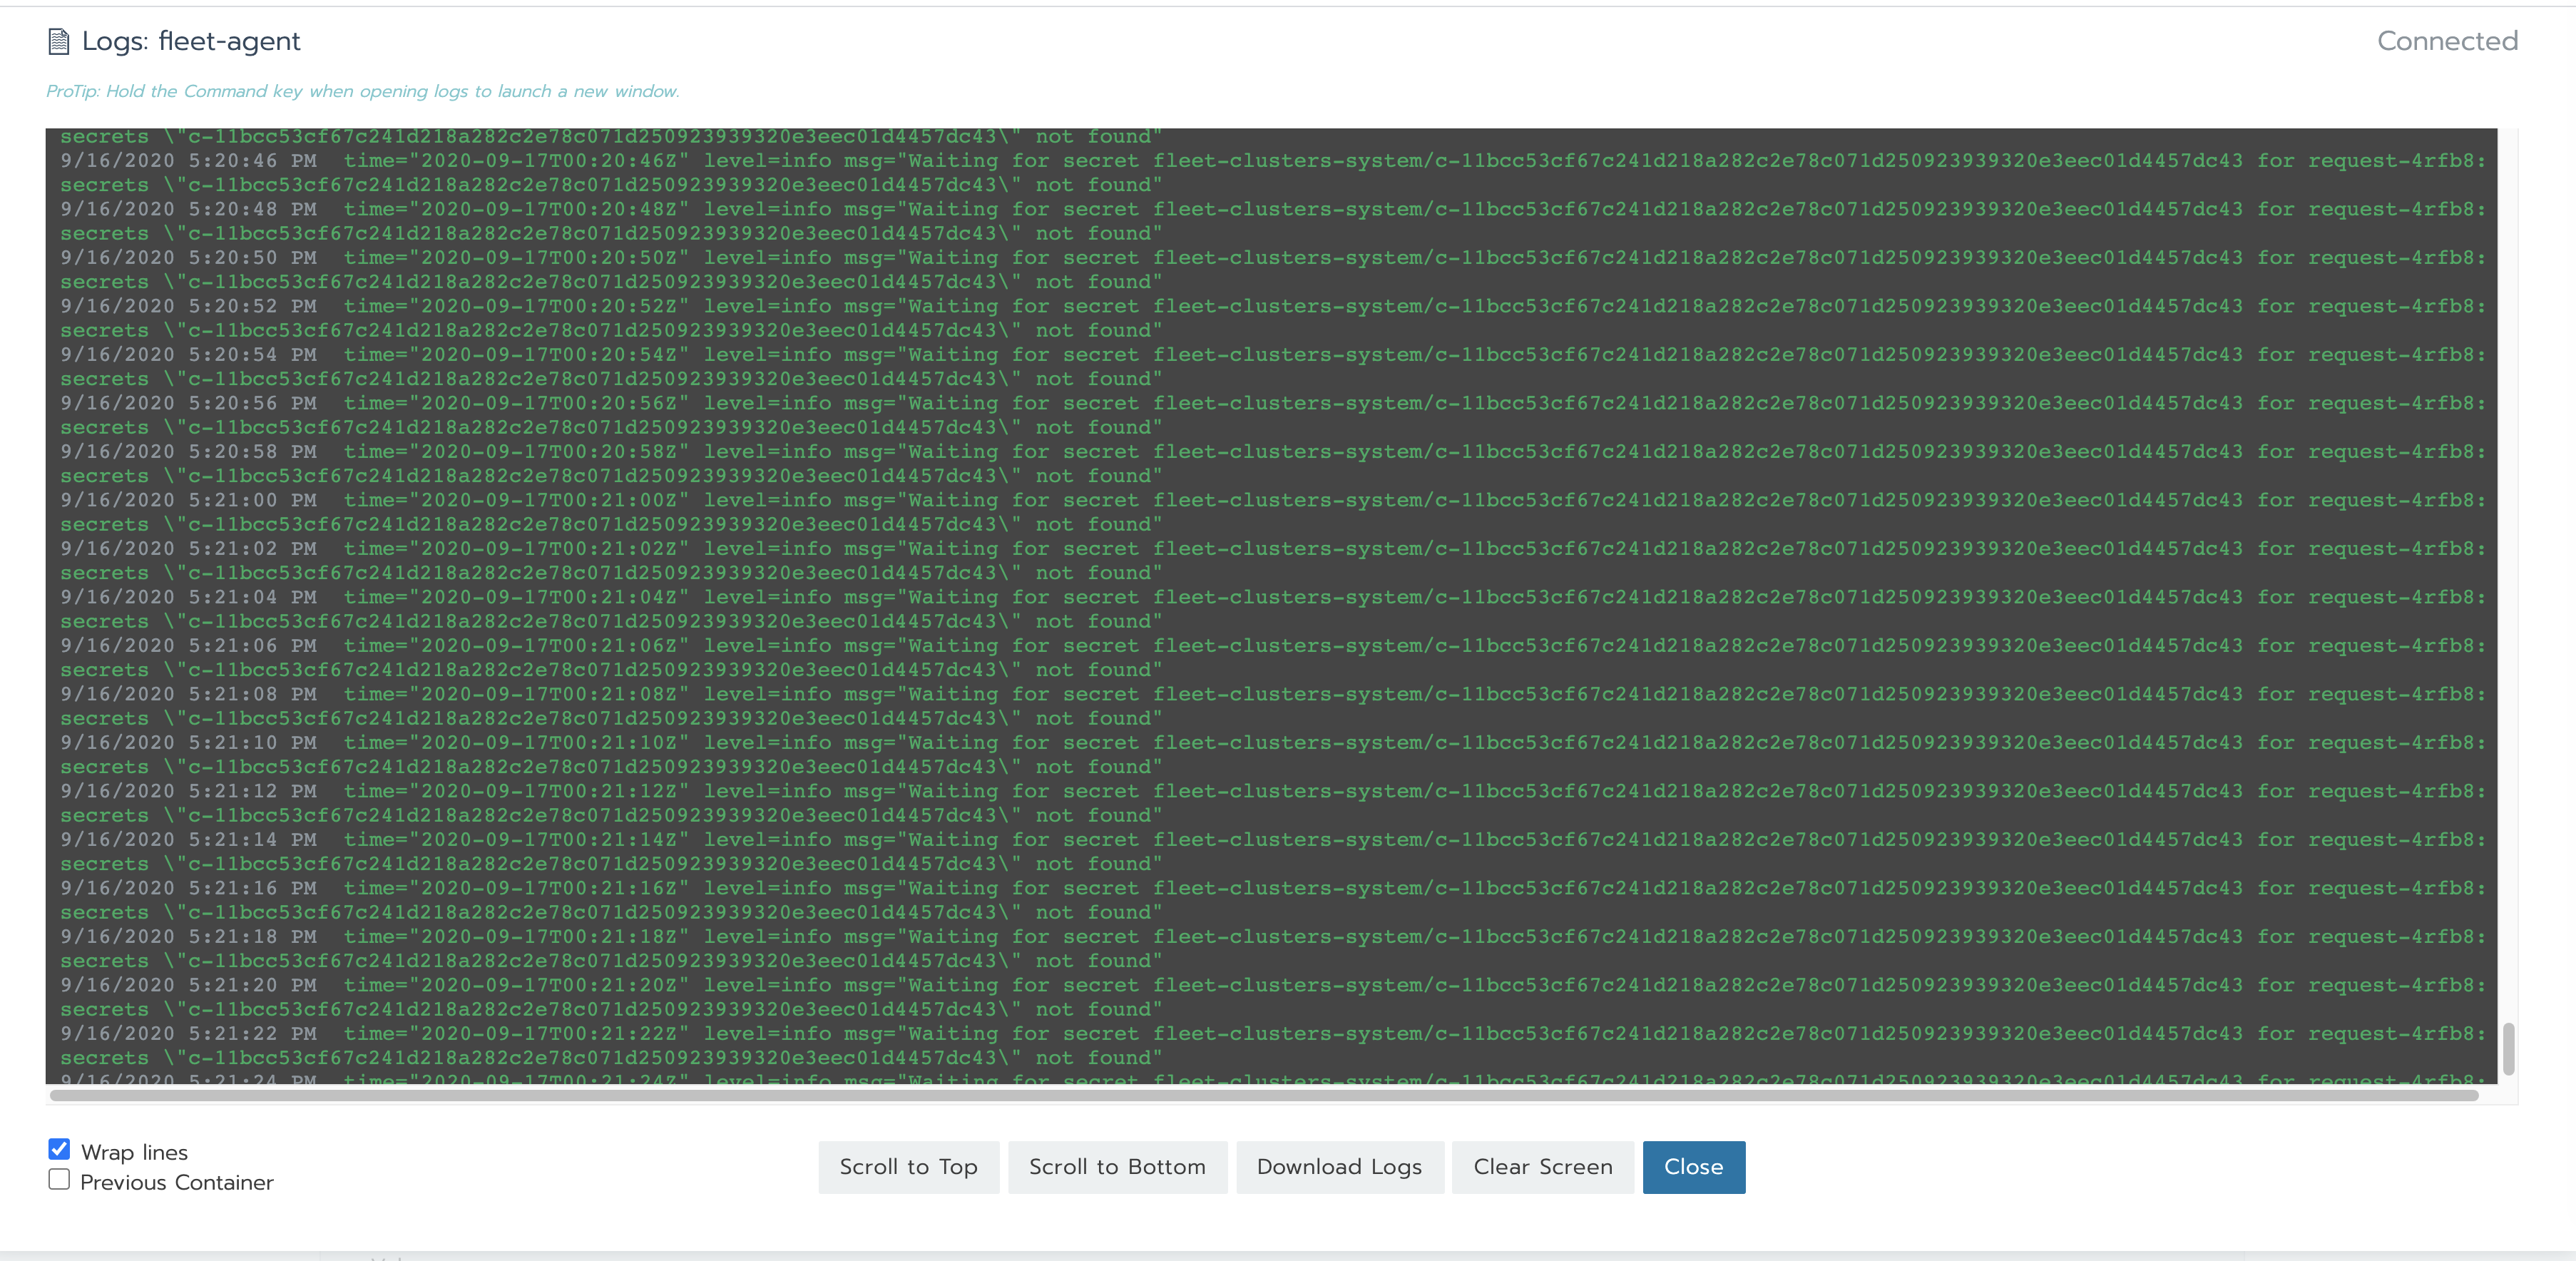
Task: Click the Scroll to Top button
Action: pyautogui.click(x=908, y=1167)
